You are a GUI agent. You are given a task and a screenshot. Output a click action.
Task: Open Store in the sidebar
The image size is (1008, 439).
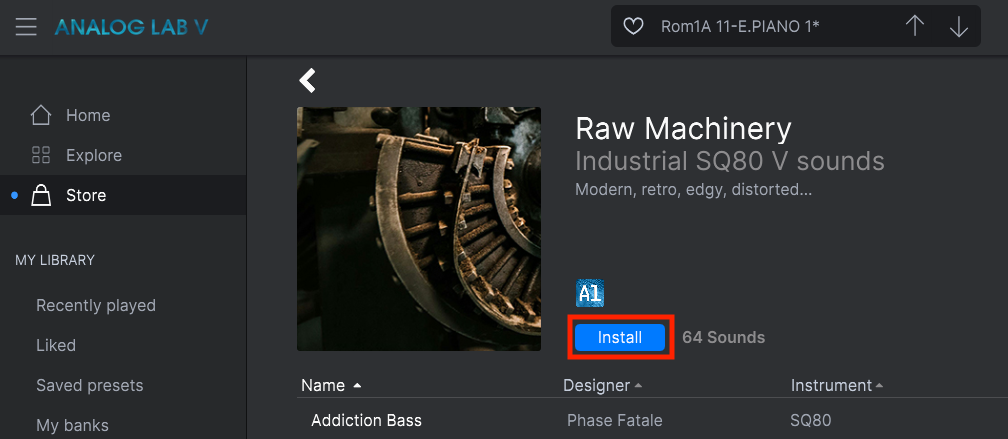tap(123, 195)
